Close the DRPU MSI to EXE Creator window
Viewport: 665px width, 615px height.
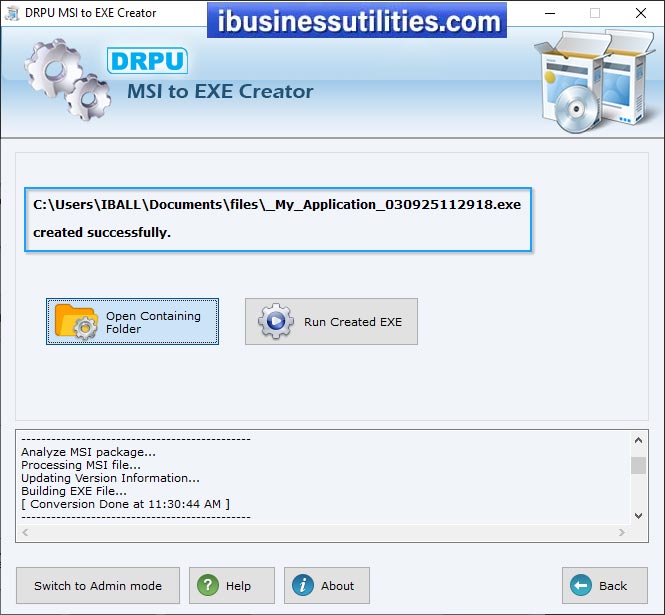[x=641, y=13]
